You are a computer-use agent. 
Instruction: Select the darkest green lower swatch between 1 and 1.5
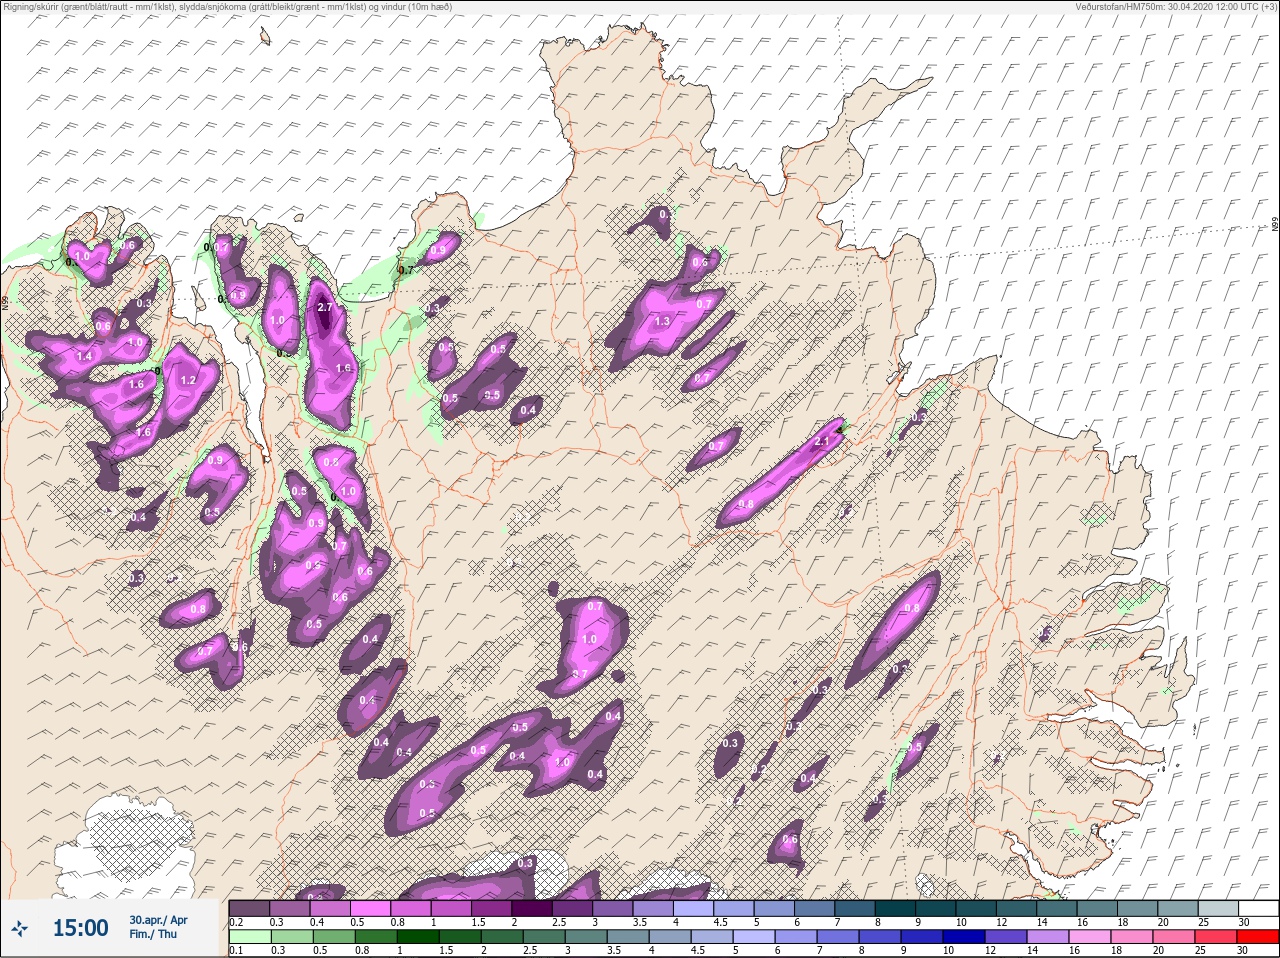[x=417, y=937]
